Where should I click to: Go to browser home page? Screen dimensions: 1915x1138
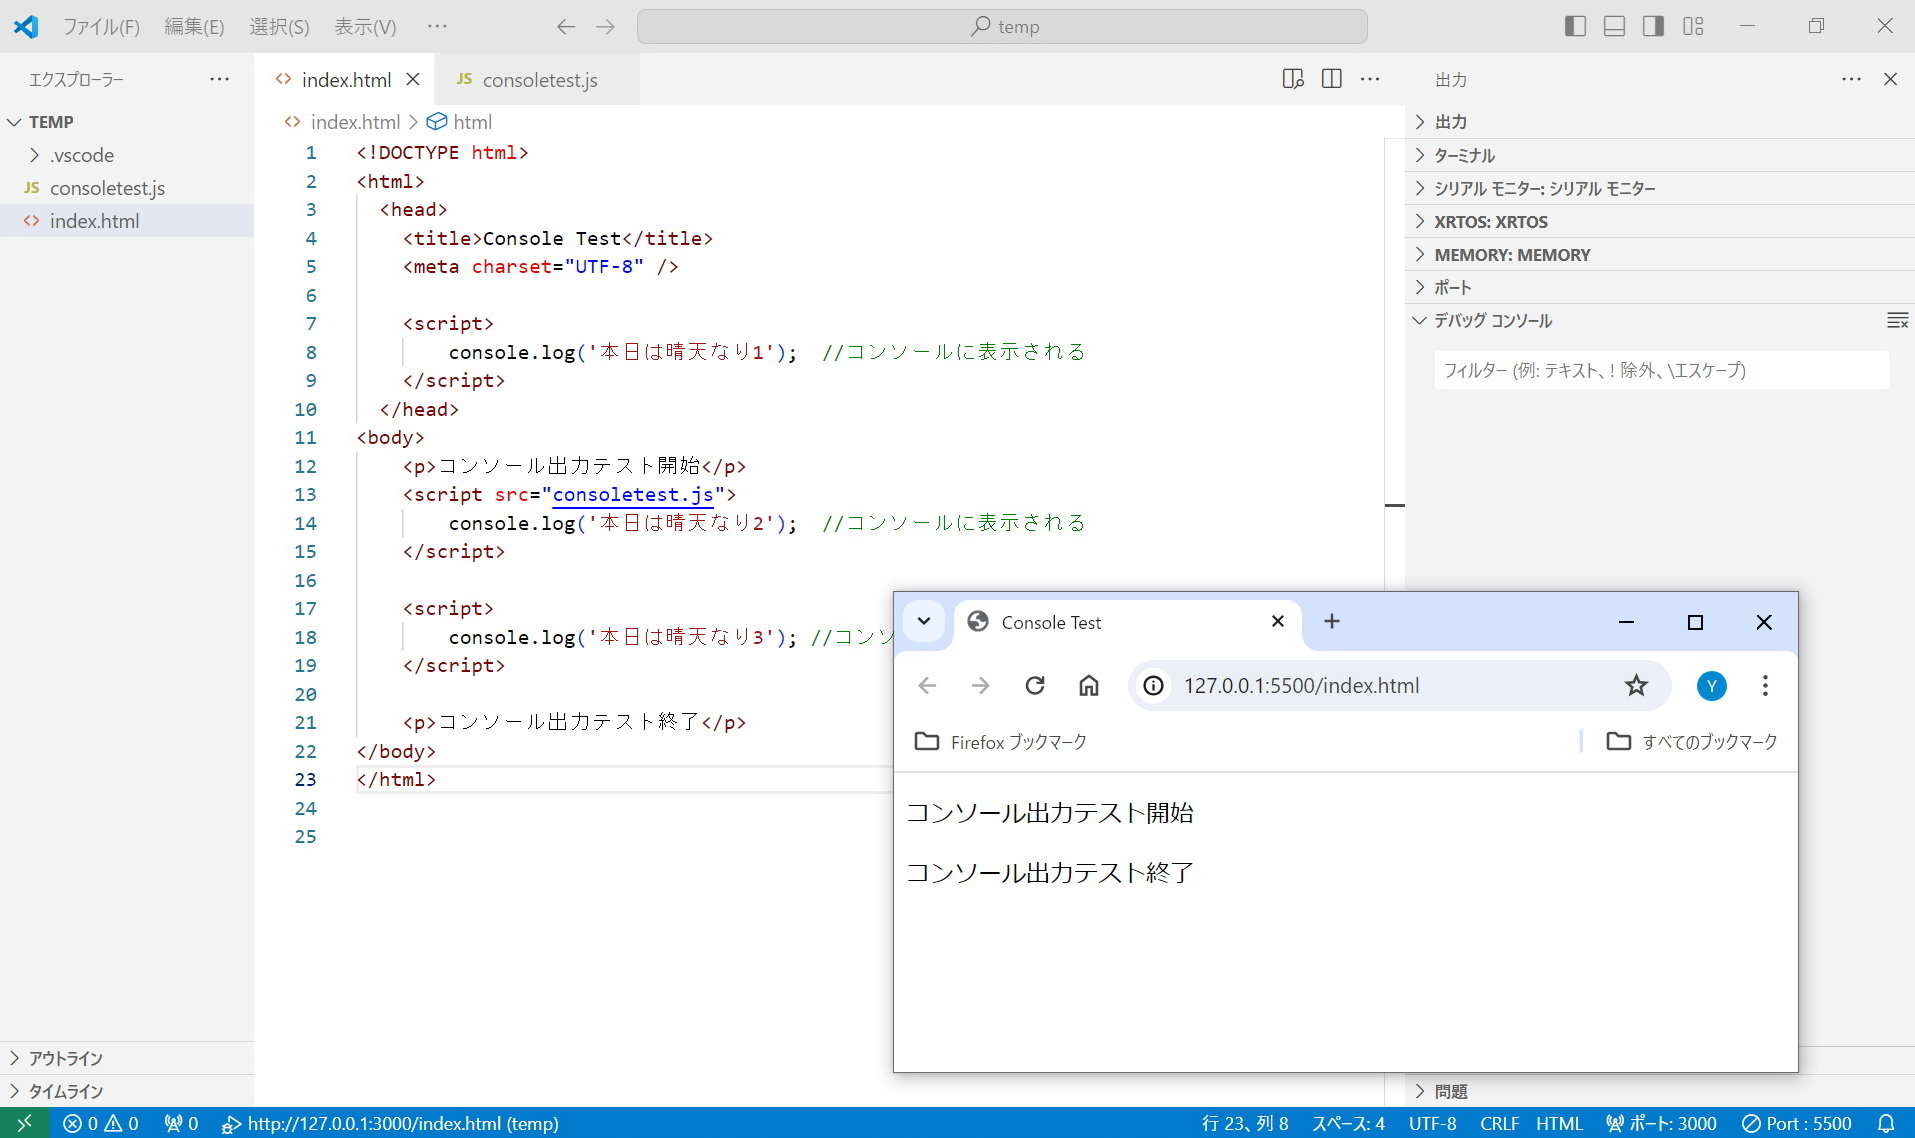1089,685
